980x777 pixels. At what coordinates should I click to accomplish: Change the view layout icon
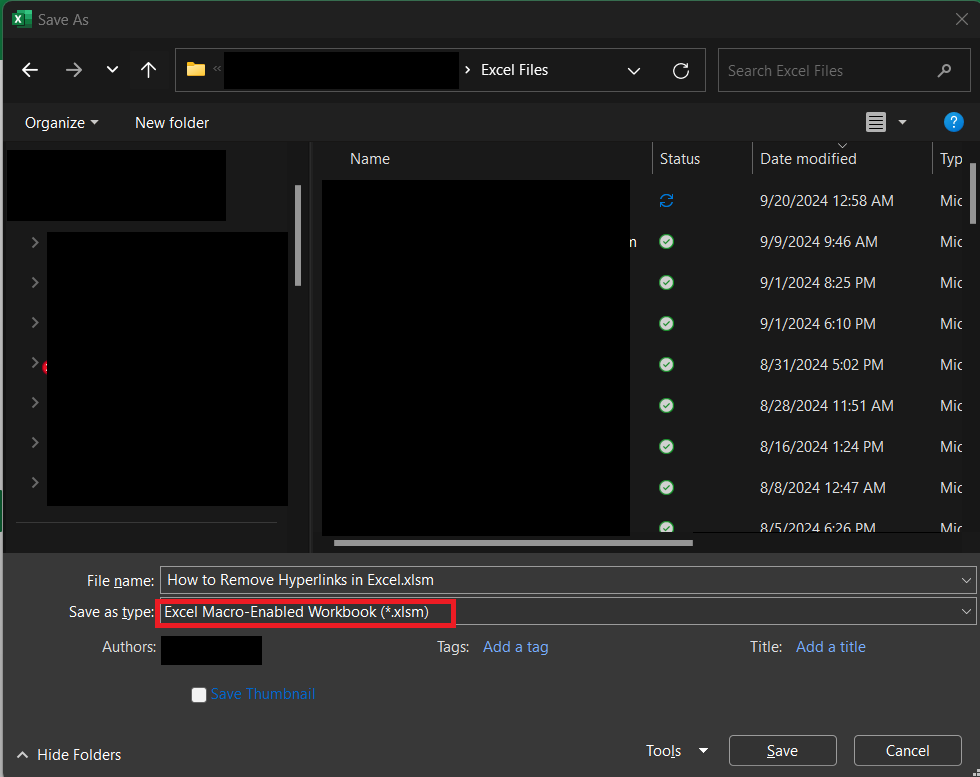click(x=876, y=122)
